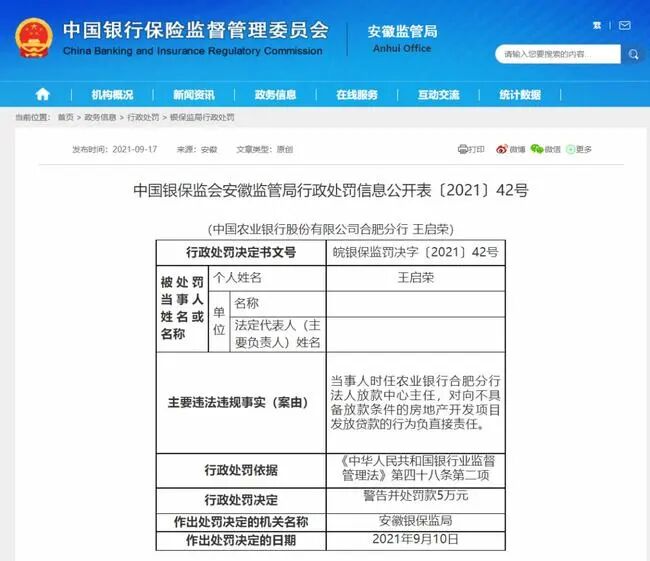Click the 主要违法违规事实（案由） cell
The image size is (650, 561).
tap(241, 403)
